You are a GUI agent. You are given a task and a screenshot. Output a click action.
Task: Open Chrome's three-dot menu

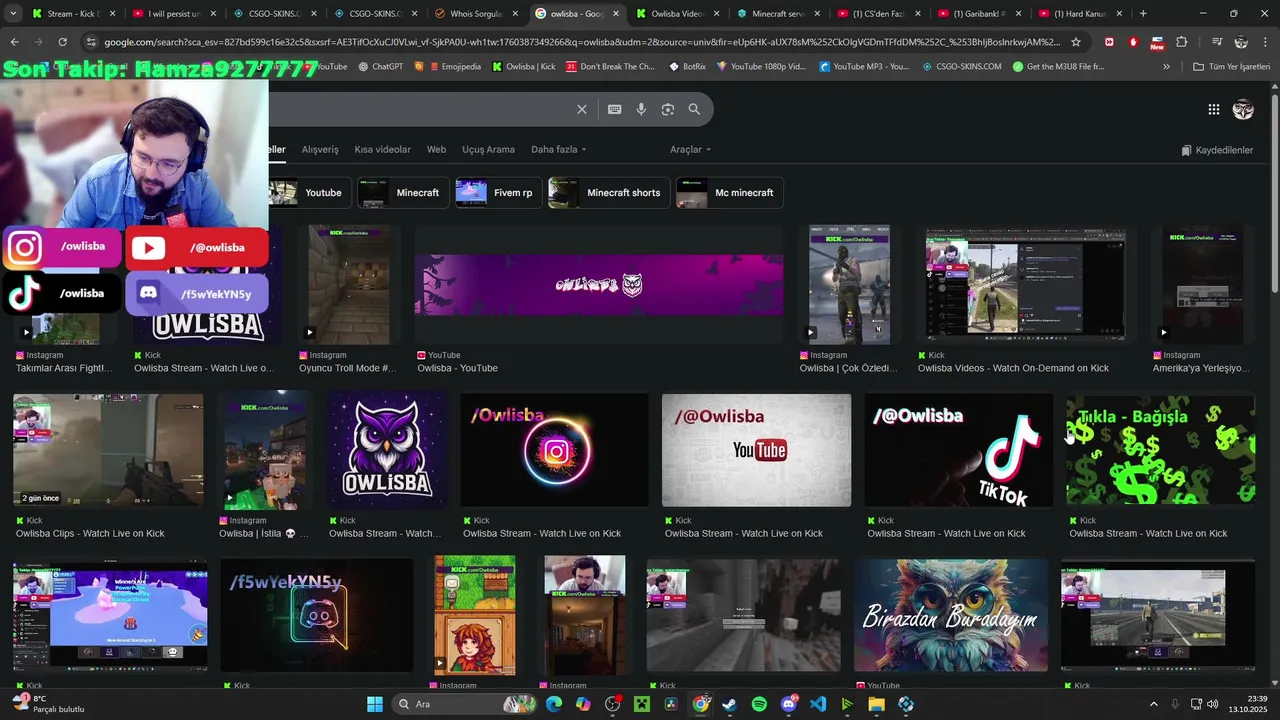pyautogui.click(x=1265, y=42)
